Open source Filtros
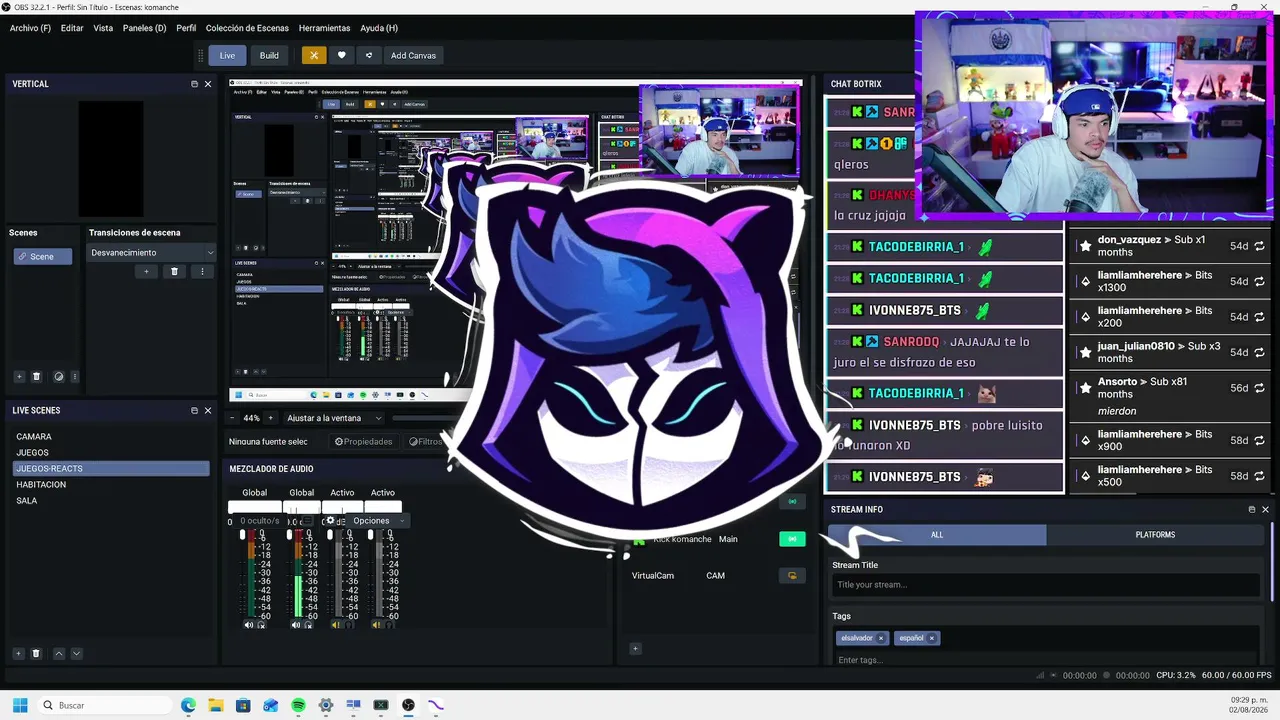Image resolution: width=1280 pixels, height=720 pixels. click(x=425, y=441)
